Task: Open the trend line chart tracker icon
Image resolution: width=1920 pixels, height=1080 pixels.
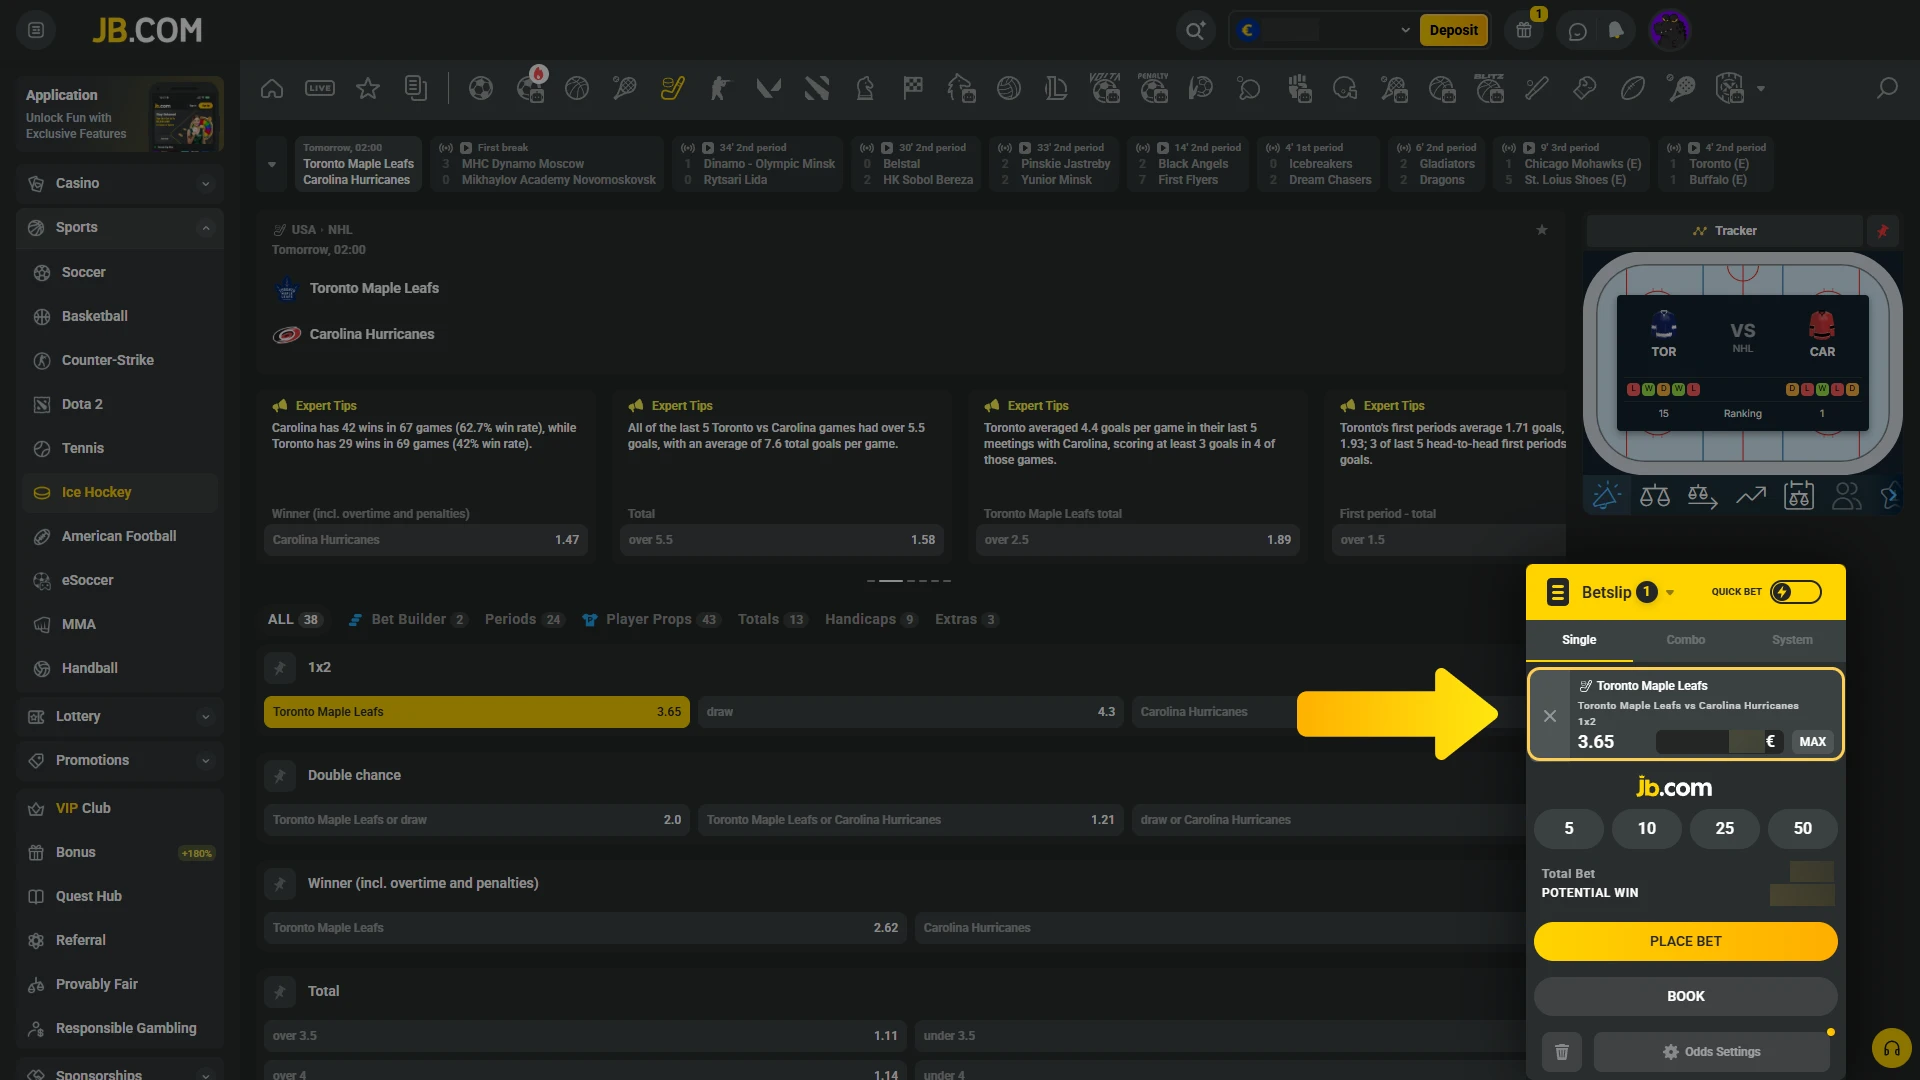Action: (1751, 495)
